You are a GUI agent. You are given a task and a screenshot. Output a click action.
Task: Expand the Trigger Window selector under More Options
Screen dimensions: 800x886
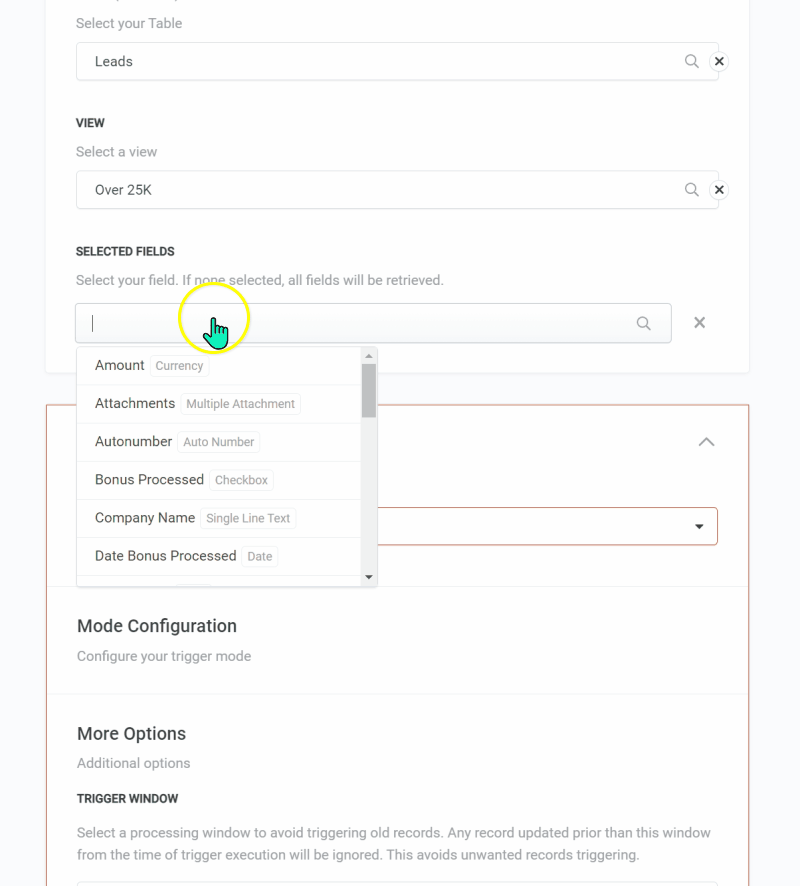click(x=400, y=880)
